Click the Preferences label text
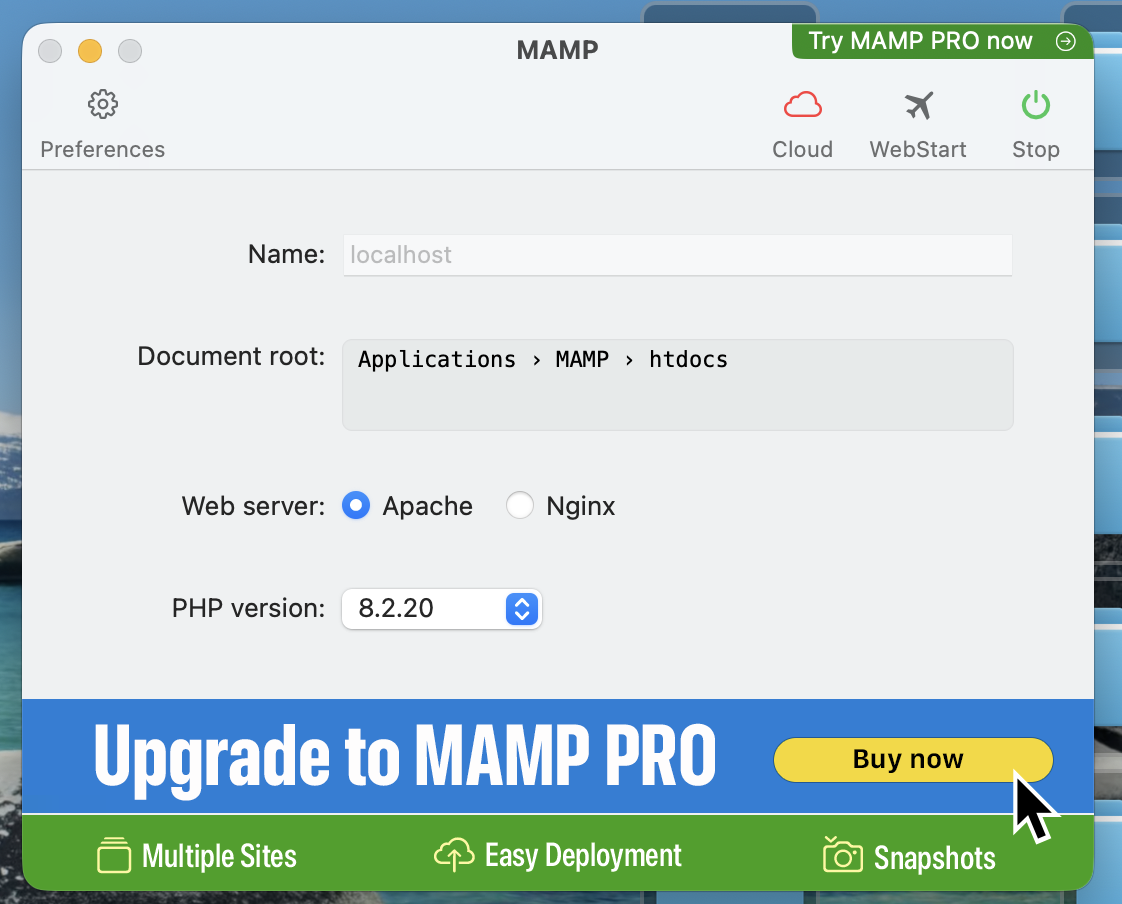1122x904 pixels. click(102, 150)
